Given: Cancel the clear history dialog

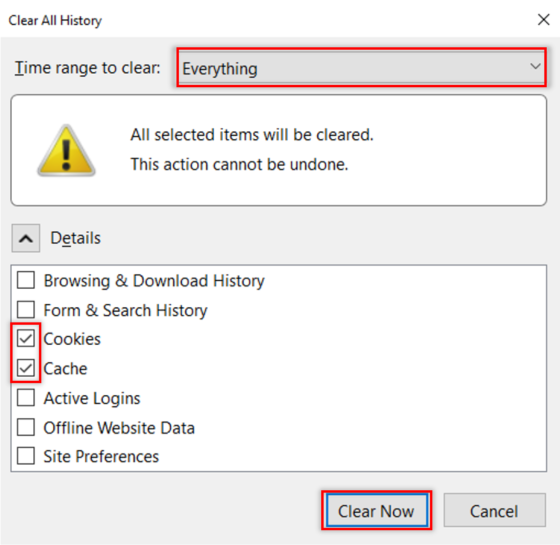Looking at the screenshot, I should 495,510.
